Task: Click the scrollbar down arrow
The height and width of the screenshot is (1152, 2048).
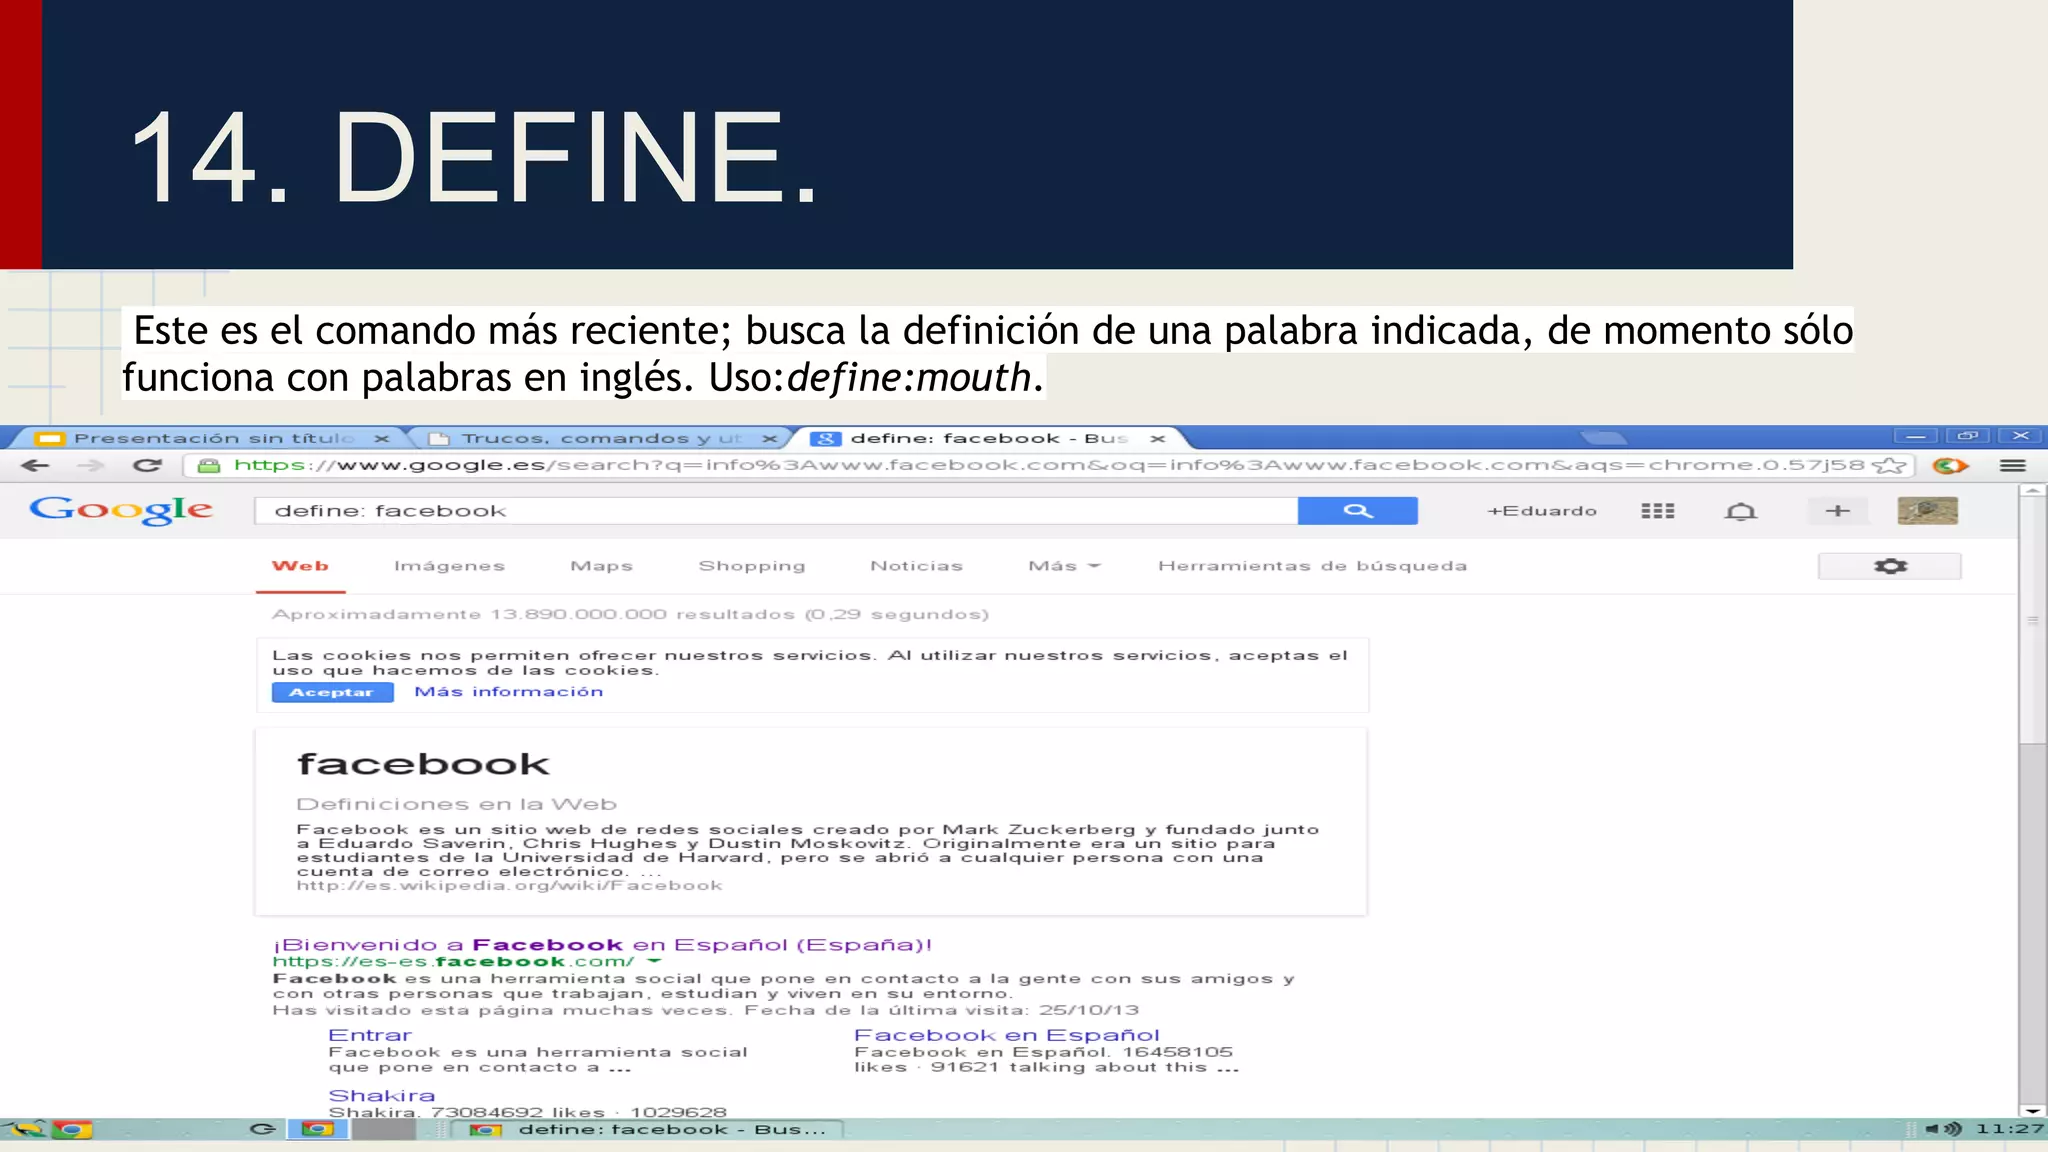Action: (x=2032, y=1110)
